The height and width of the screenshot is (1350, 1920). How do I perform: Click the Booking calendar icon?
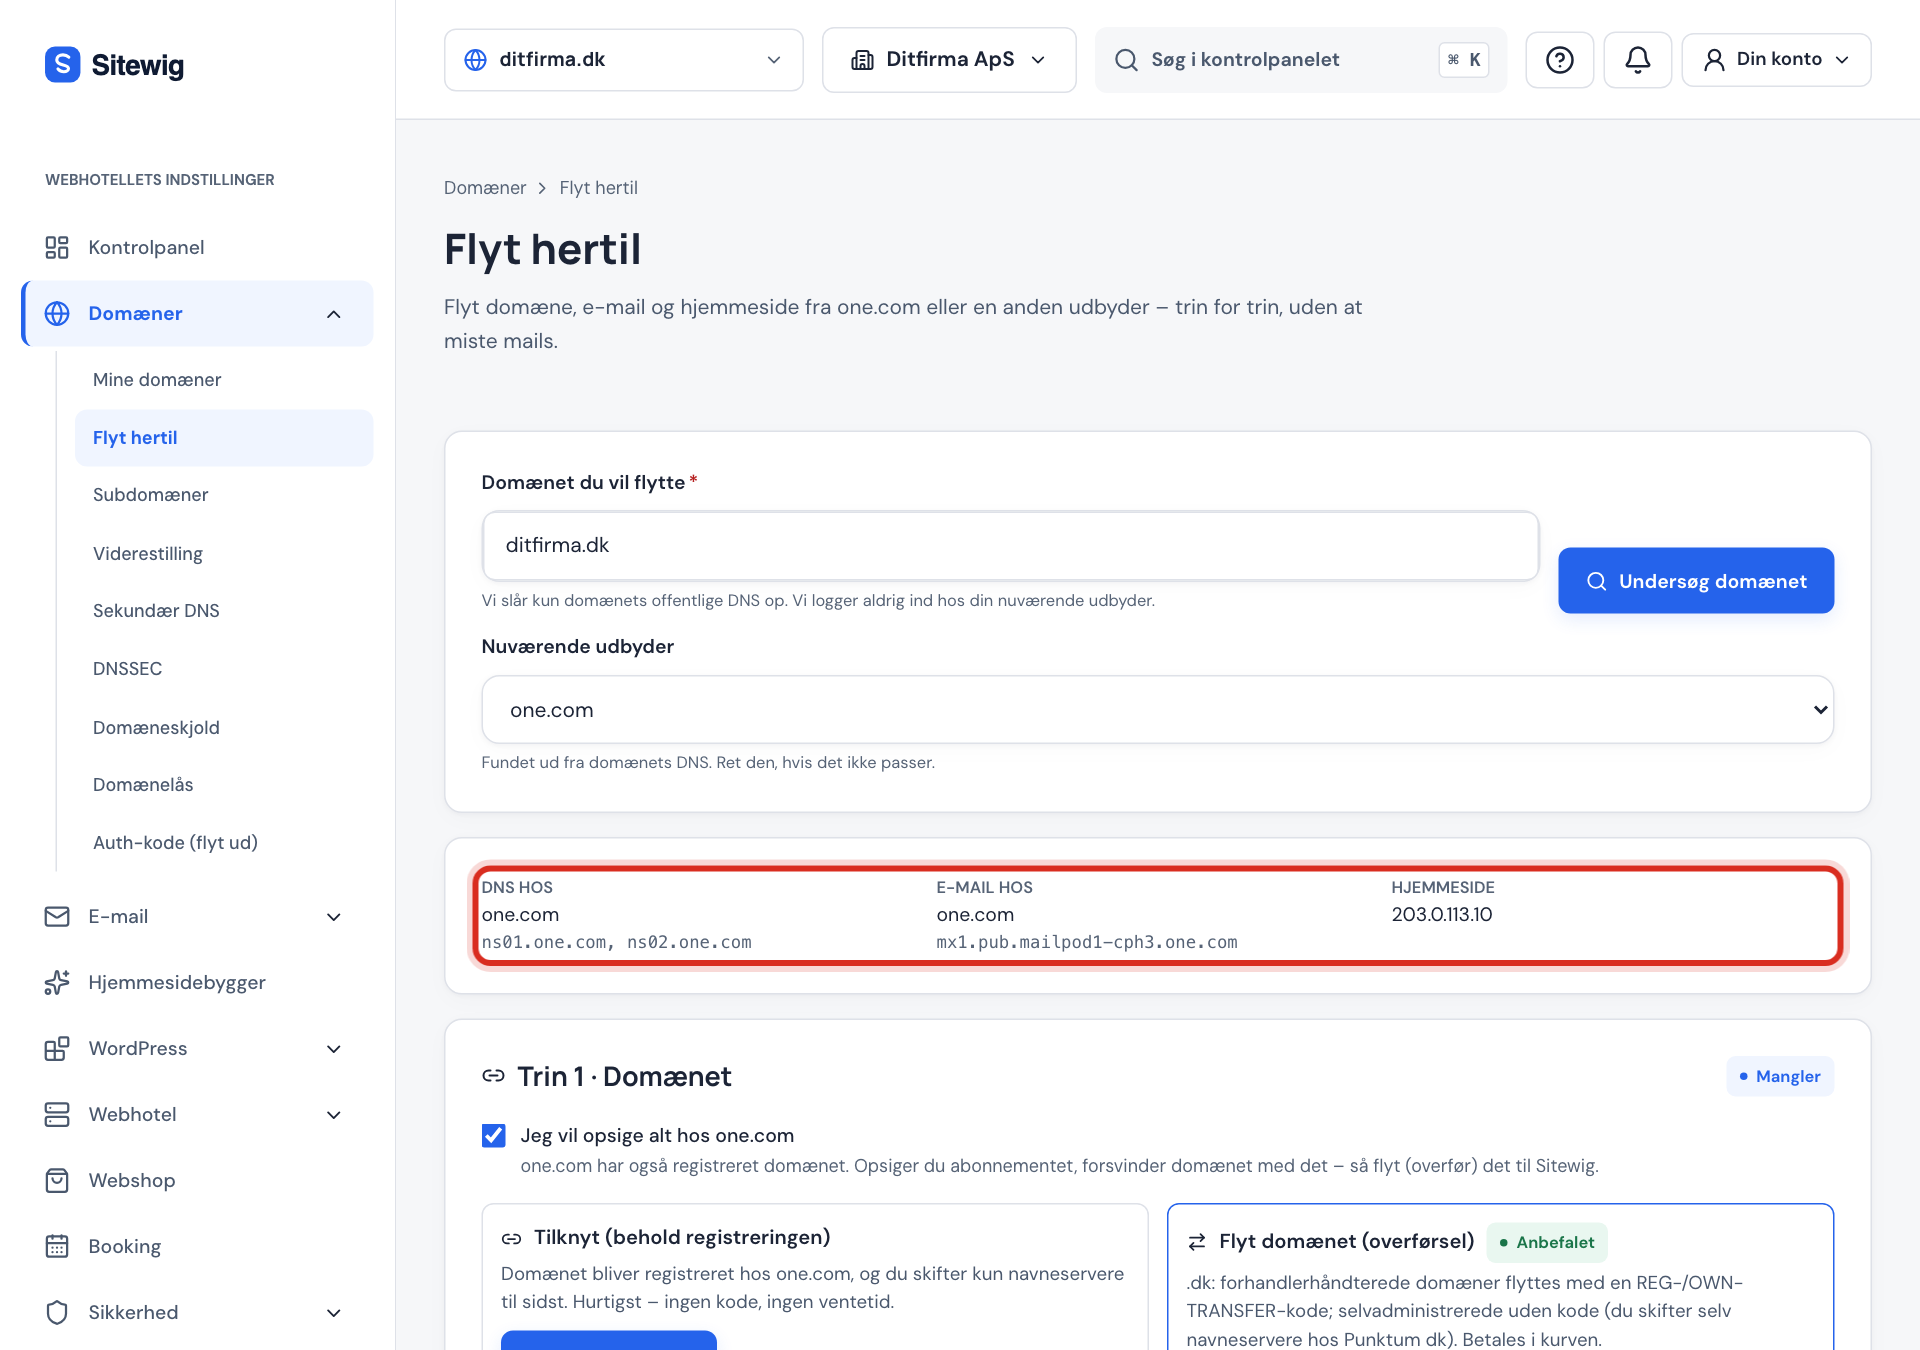pyautogui.click(x=57, y=1246)
